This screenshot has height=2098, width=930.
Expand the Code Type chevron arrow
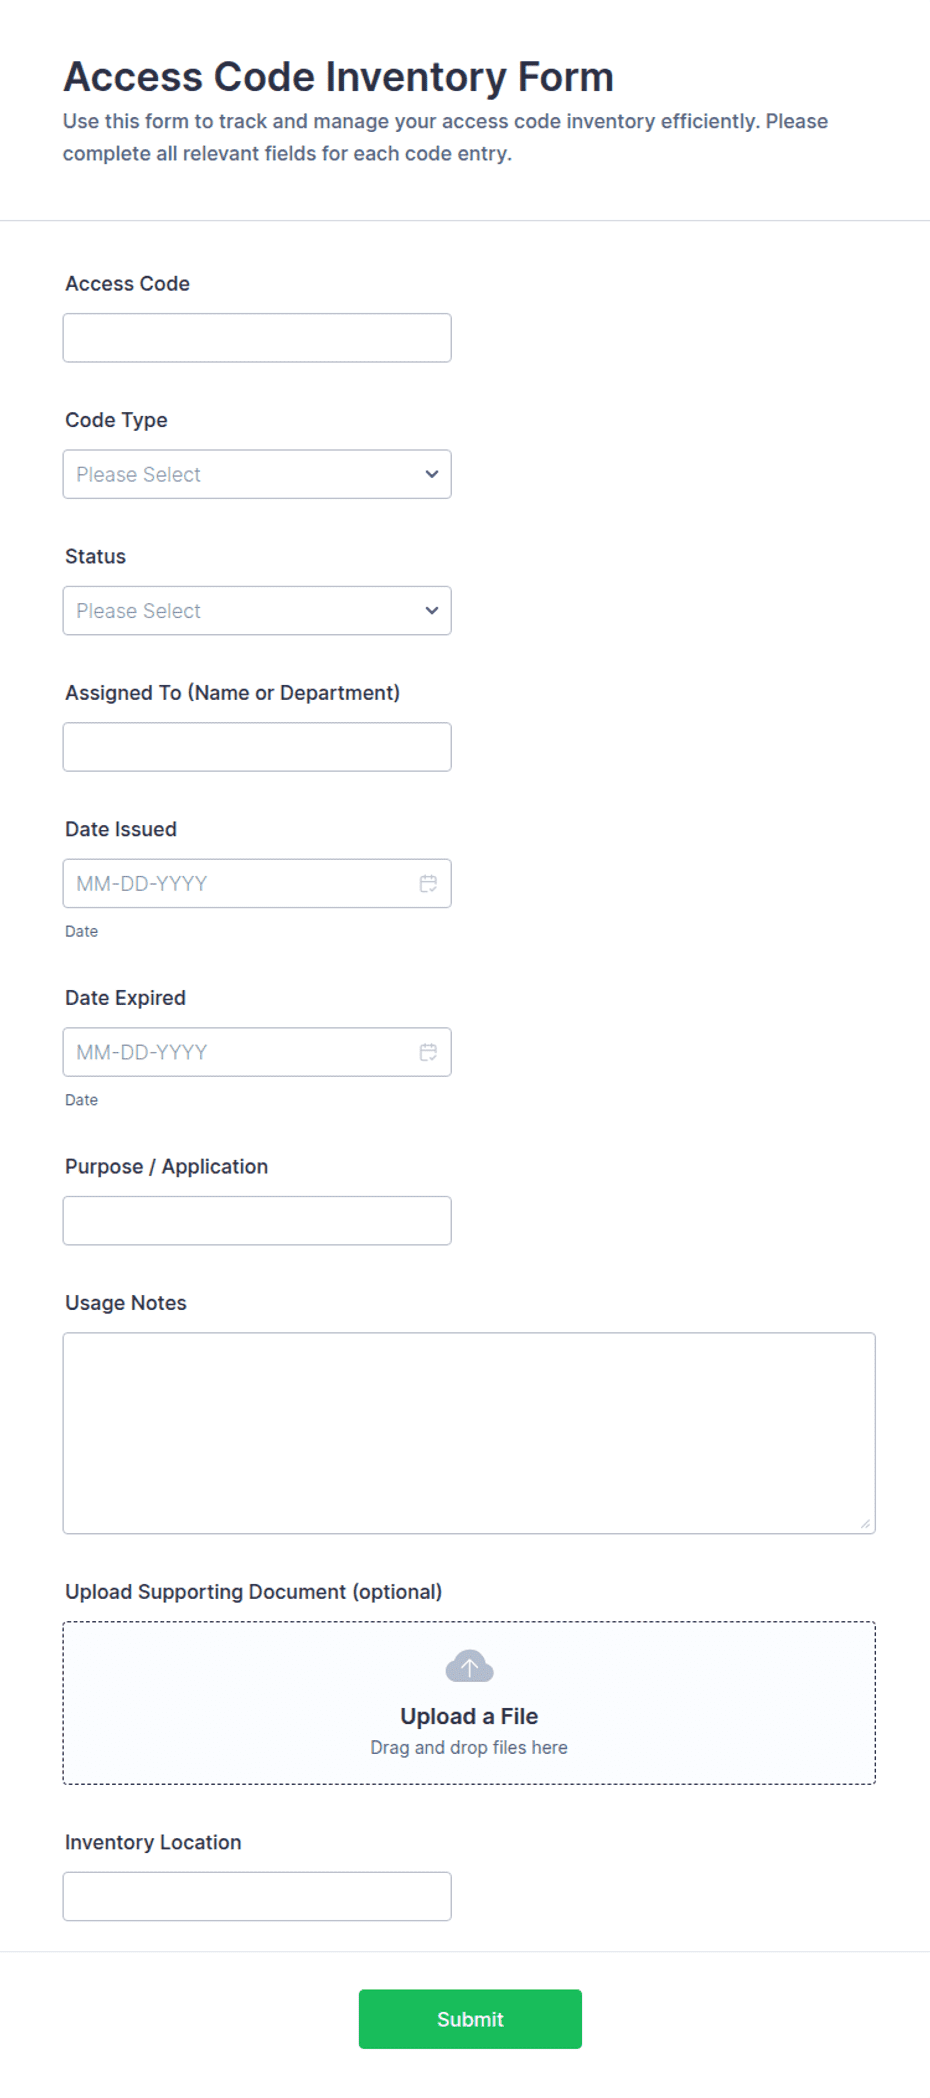[432, 474]
